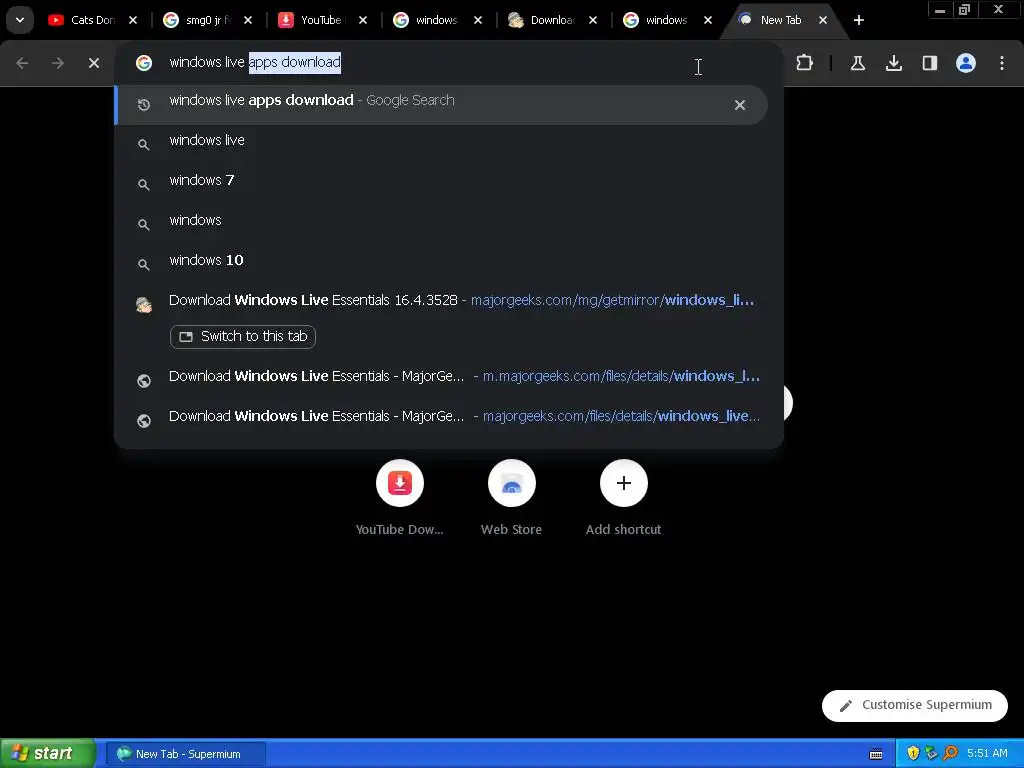Switch to the MajorGeeks Download tab
This screenshot has height=768, width=1024.
(551, 20)
